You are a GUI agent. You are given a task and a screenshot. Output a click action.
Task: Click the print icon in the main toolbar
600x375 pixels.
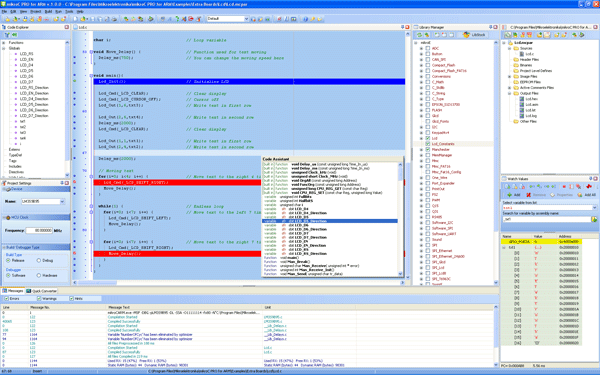coord(114,19)
